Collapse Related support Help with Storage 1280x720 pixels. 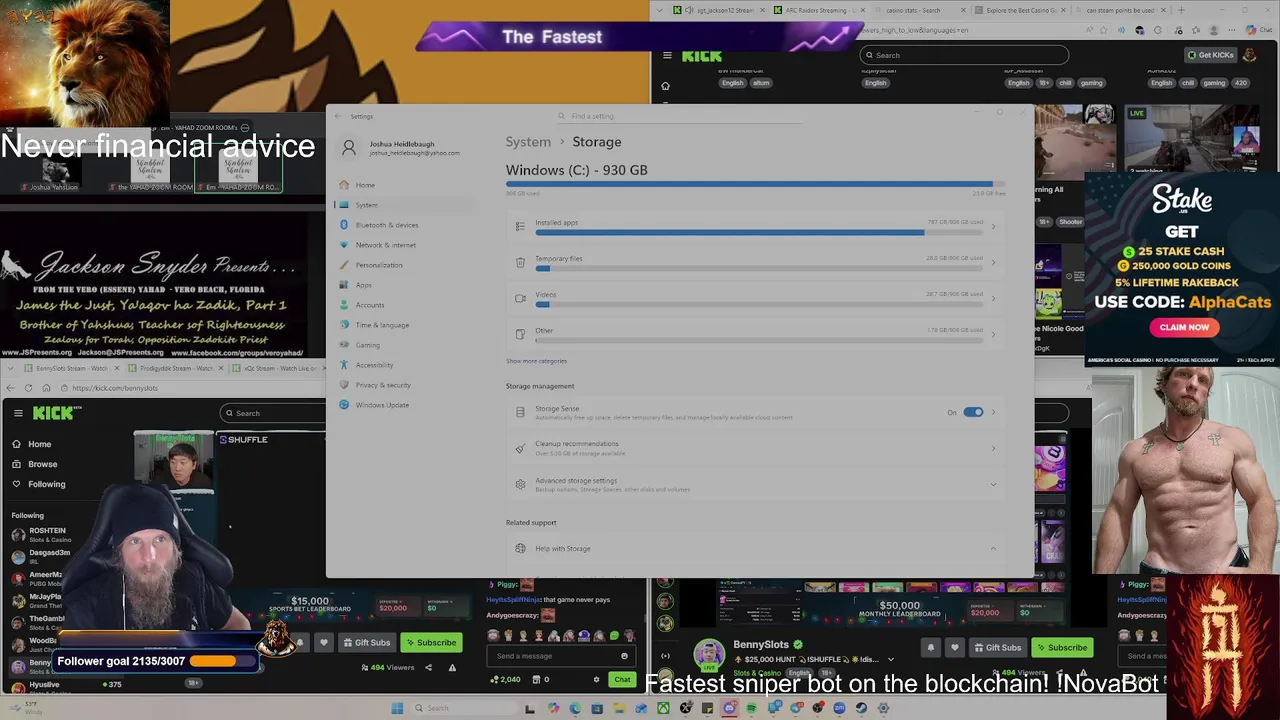point(993,548)
